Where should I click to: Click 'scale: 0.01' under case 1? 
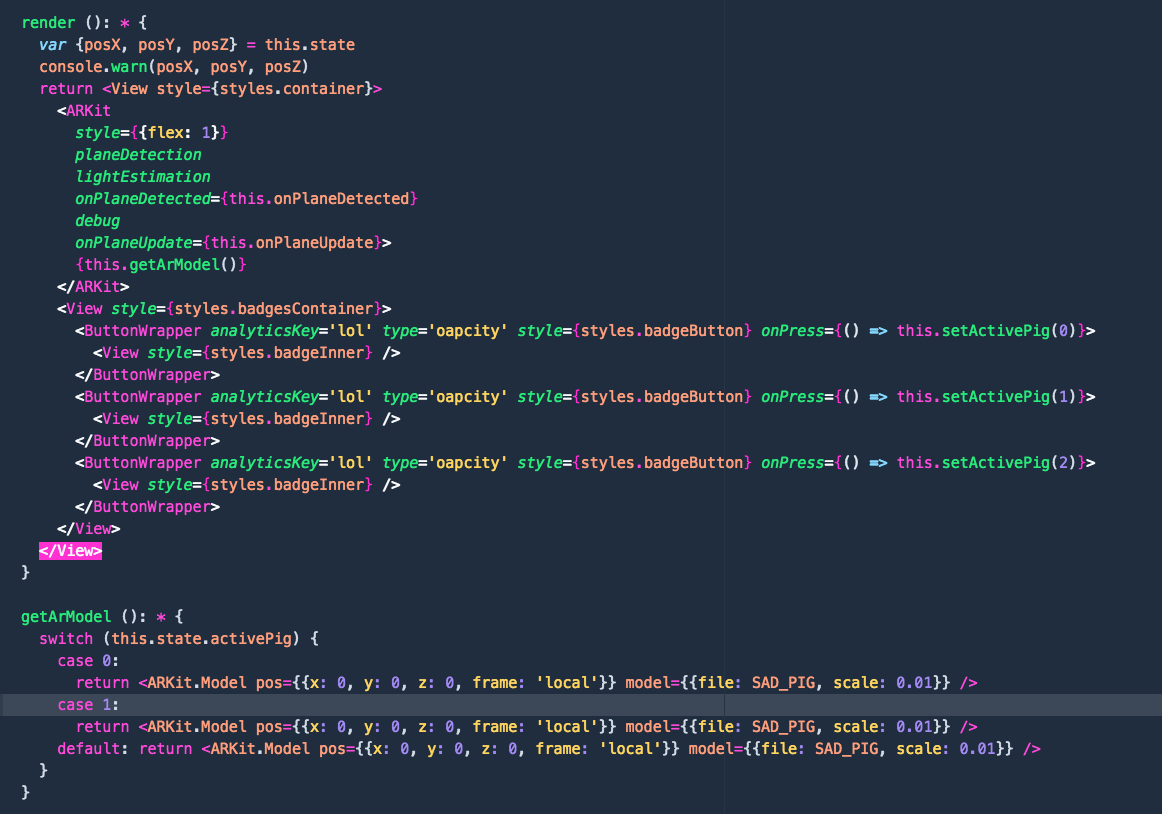coord(883,727)
